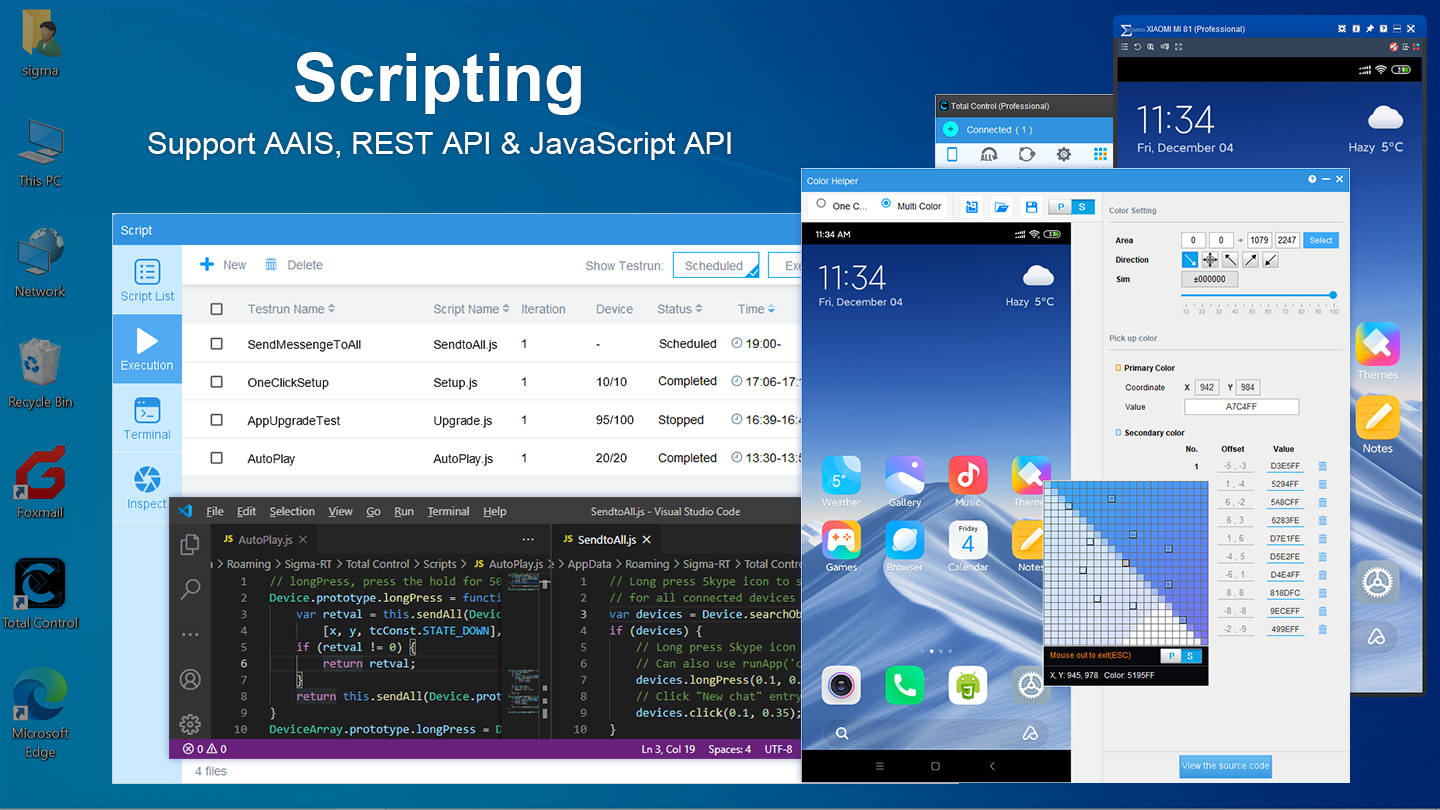Toggle the select-all header checkbox
The image size is (1440, 810).
click(217, 309)
